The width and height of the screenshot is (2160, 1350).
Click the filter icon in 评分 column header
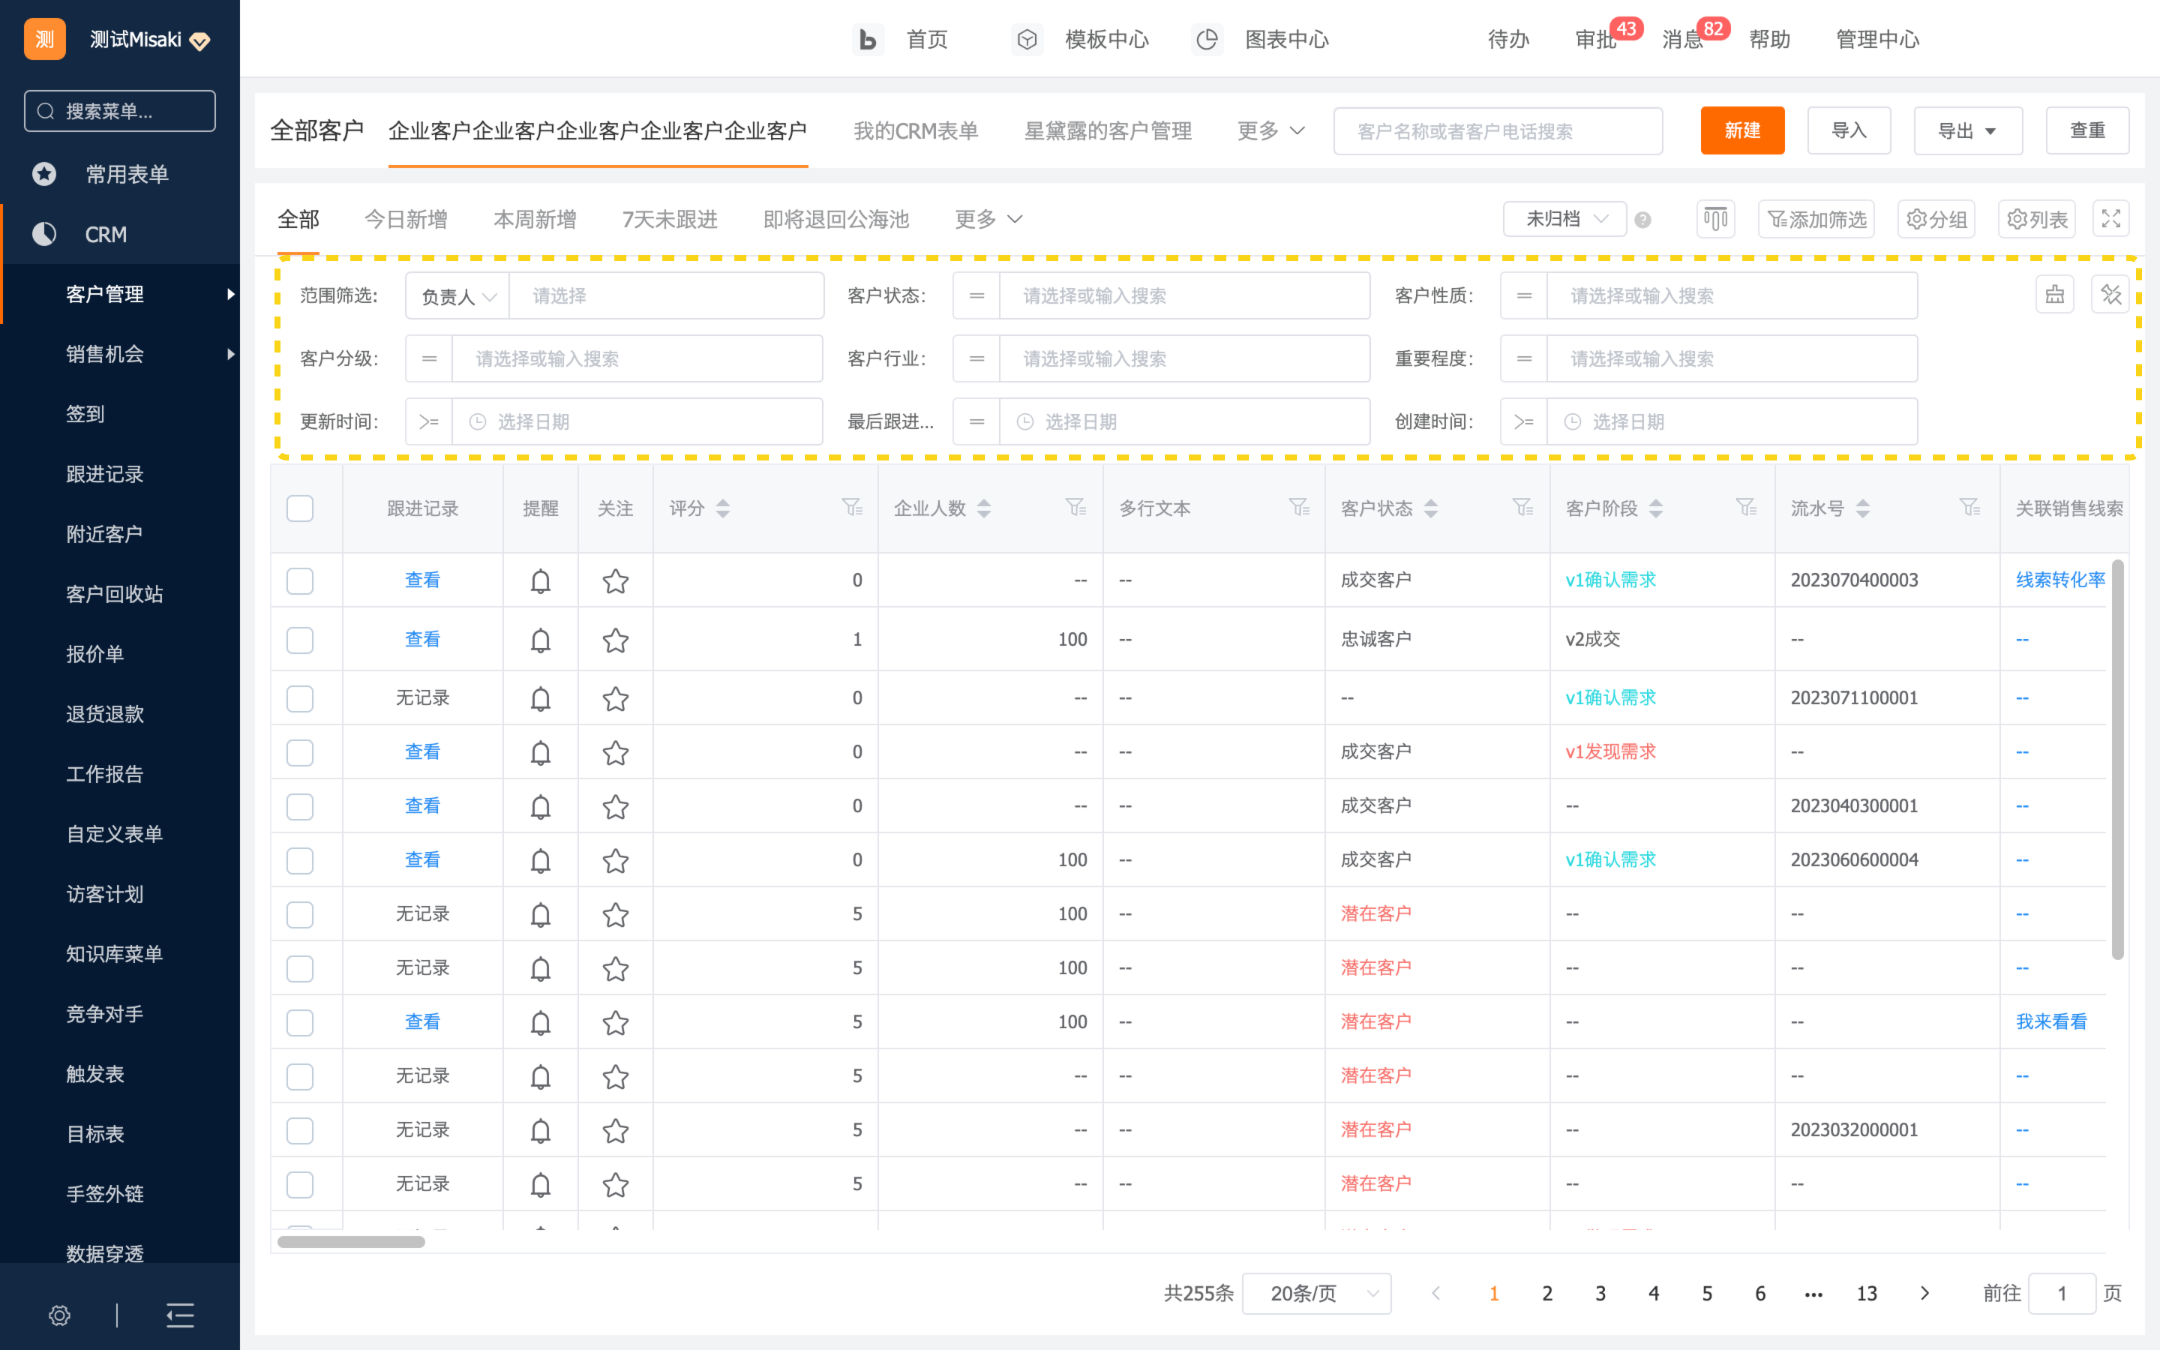tap(852, 508)
